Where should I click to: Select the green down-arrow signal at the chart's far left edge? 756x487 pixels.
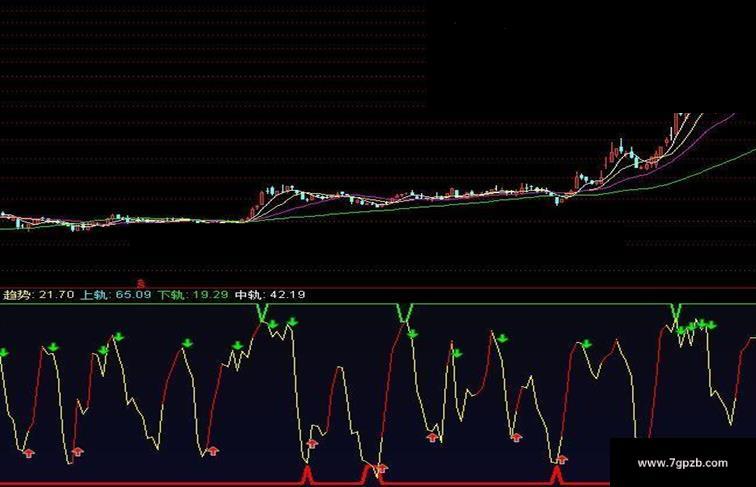[3, 352]
